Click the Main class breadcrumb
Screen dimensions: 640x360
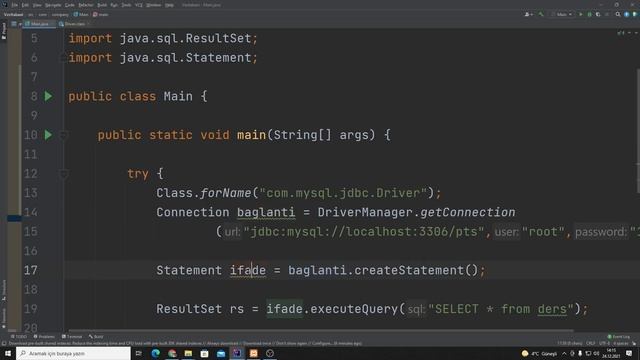pos(81,14)
